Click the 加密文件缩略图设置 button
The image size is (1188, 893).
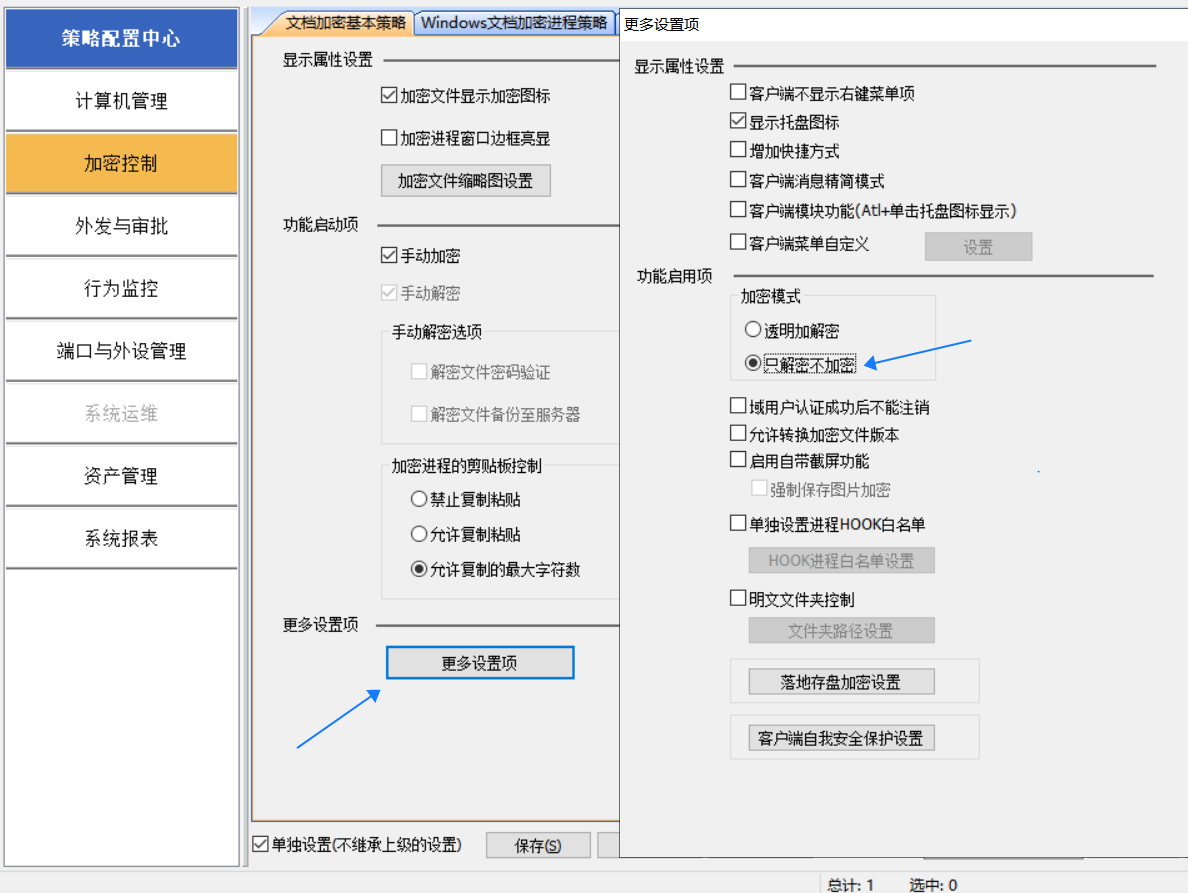(x=465, y=181)
